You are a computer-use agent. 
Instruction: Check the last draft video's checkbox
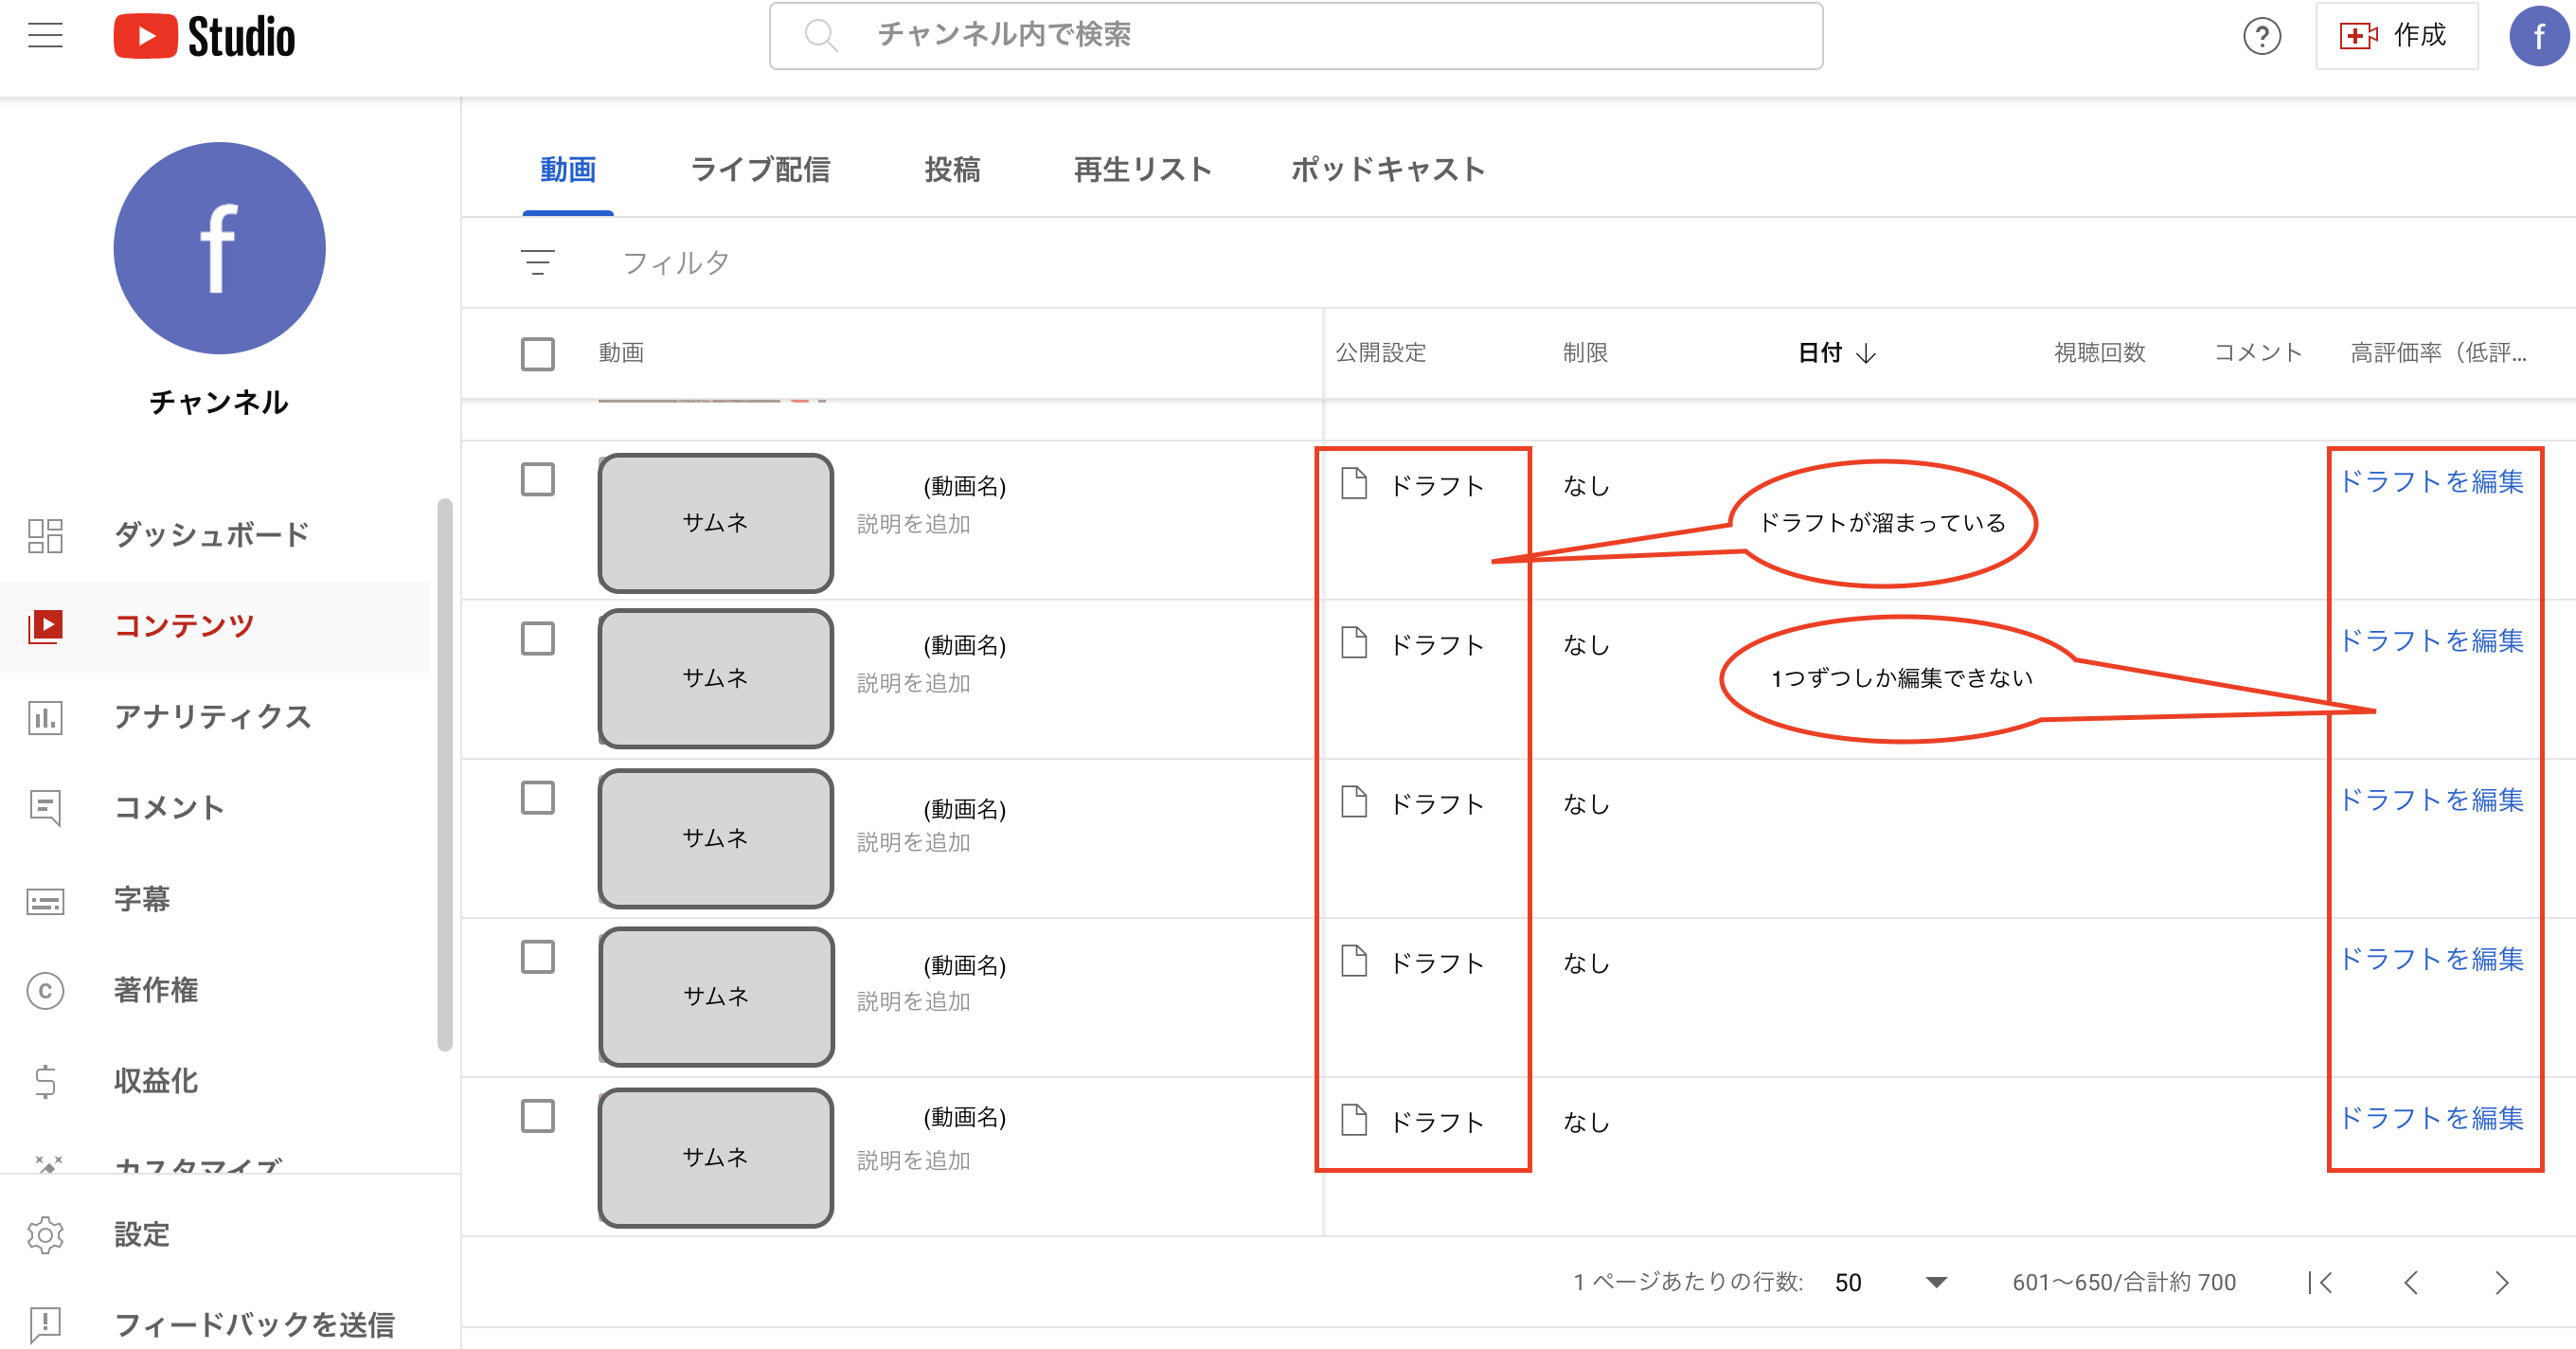[x=537, y=1116]
